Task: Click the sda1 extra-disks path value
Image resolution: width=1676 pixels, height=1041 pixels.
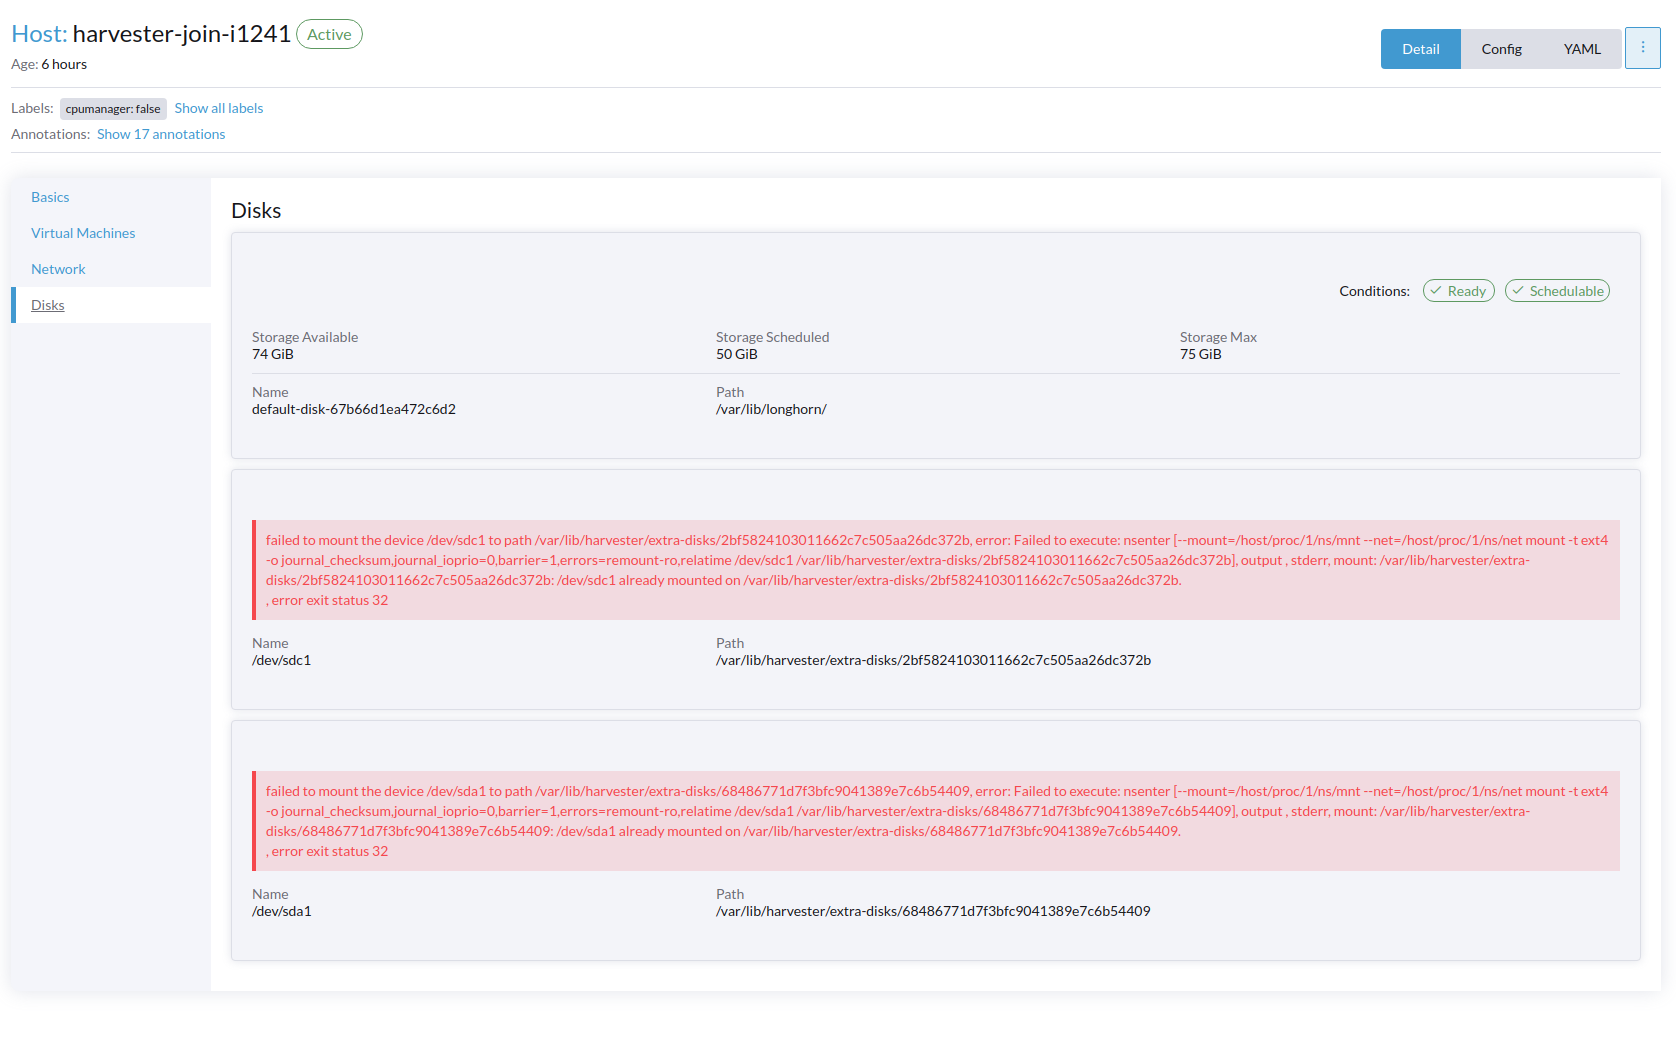Action: pyautogui.click(x=933, y=911)
